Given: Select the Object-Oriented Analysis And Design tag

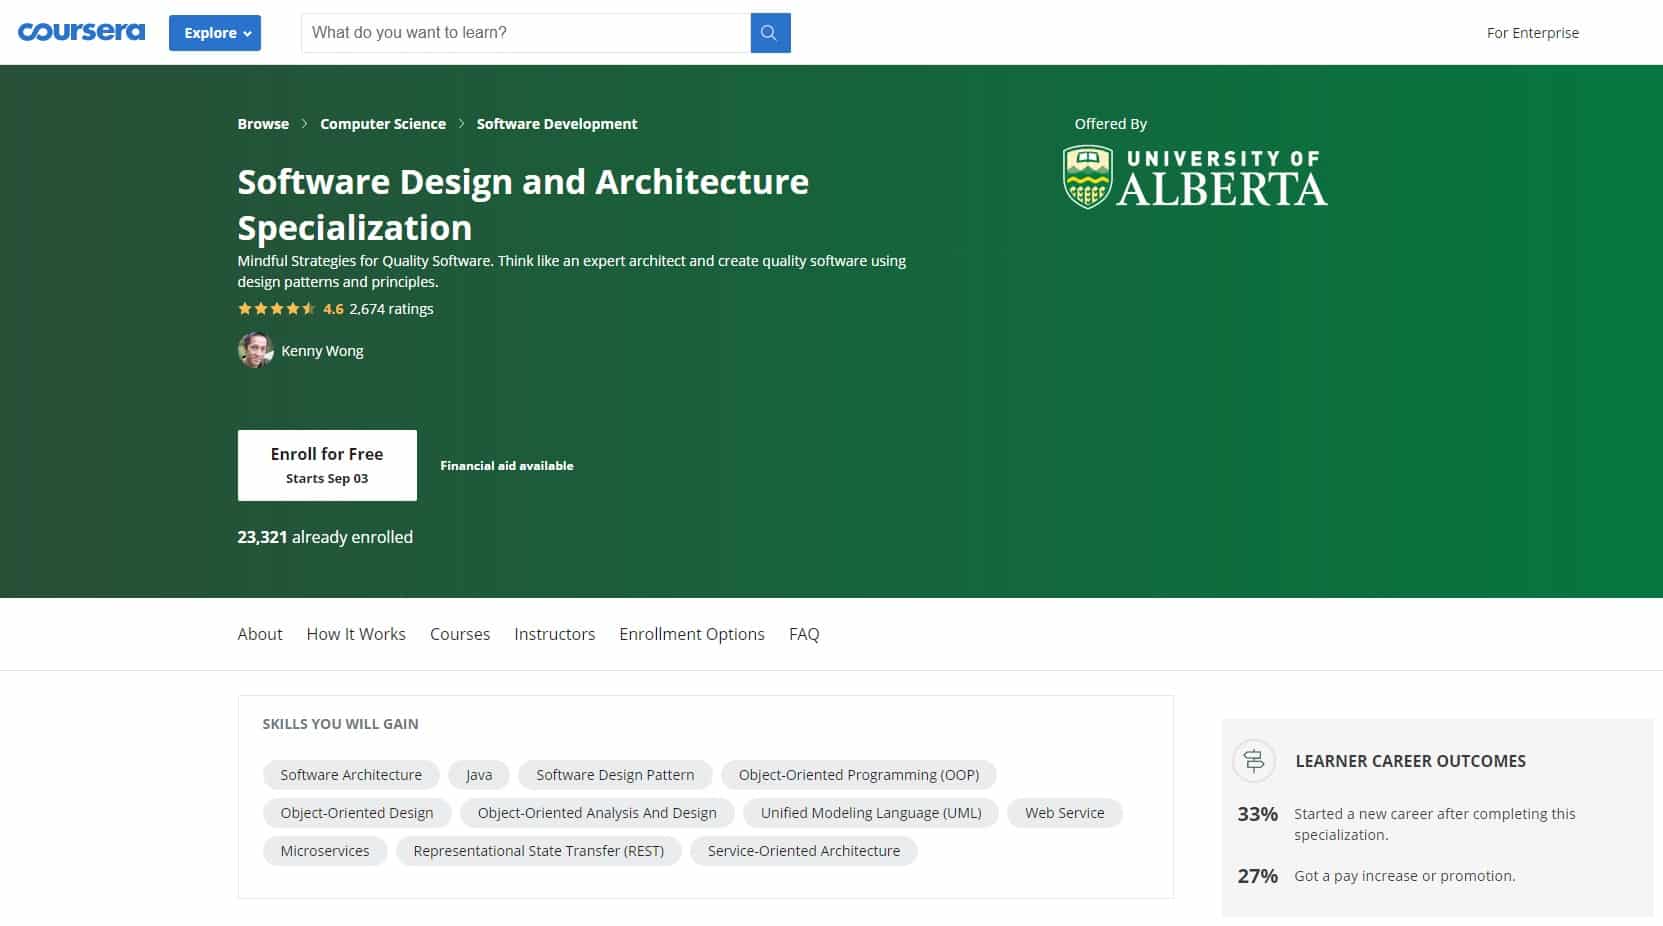Looking at the screenshot, I should pyautogui.click(x=597, y=813).
